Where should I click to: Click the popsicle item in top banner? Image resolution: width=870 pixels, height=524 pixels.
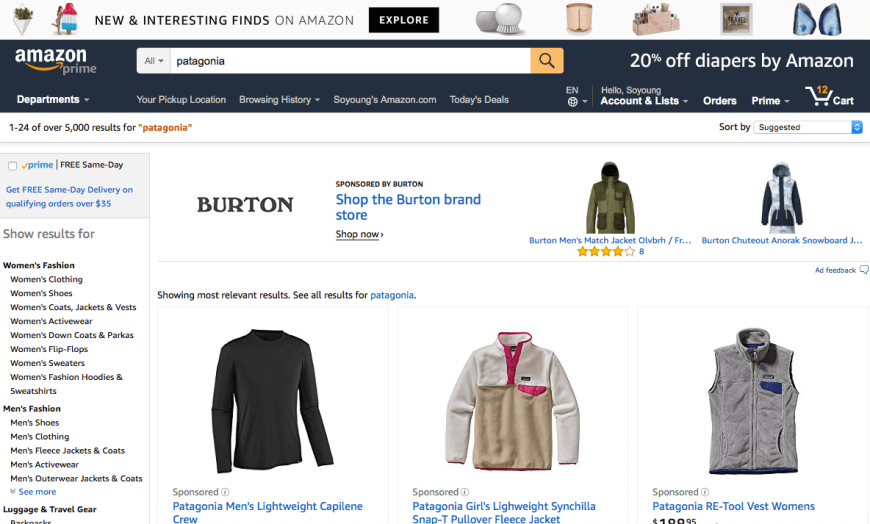coord(65,19)
